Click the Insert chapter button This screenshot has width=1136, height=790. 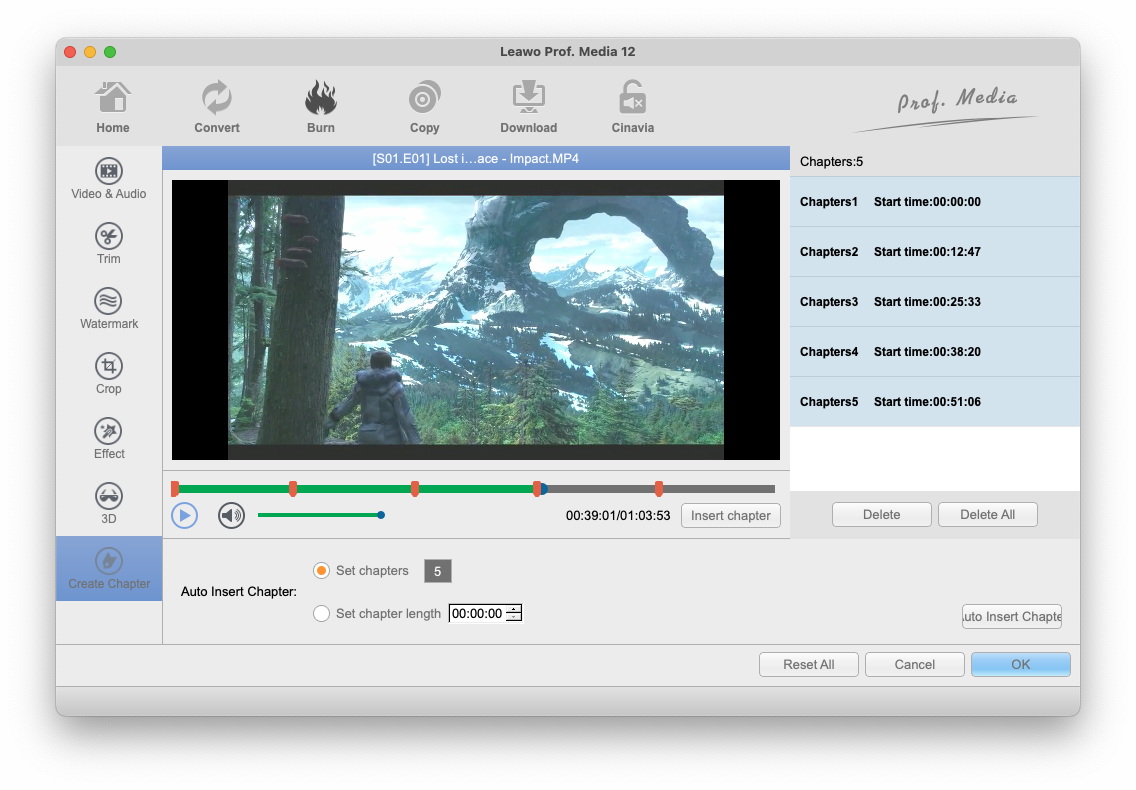tap(730, 516)
